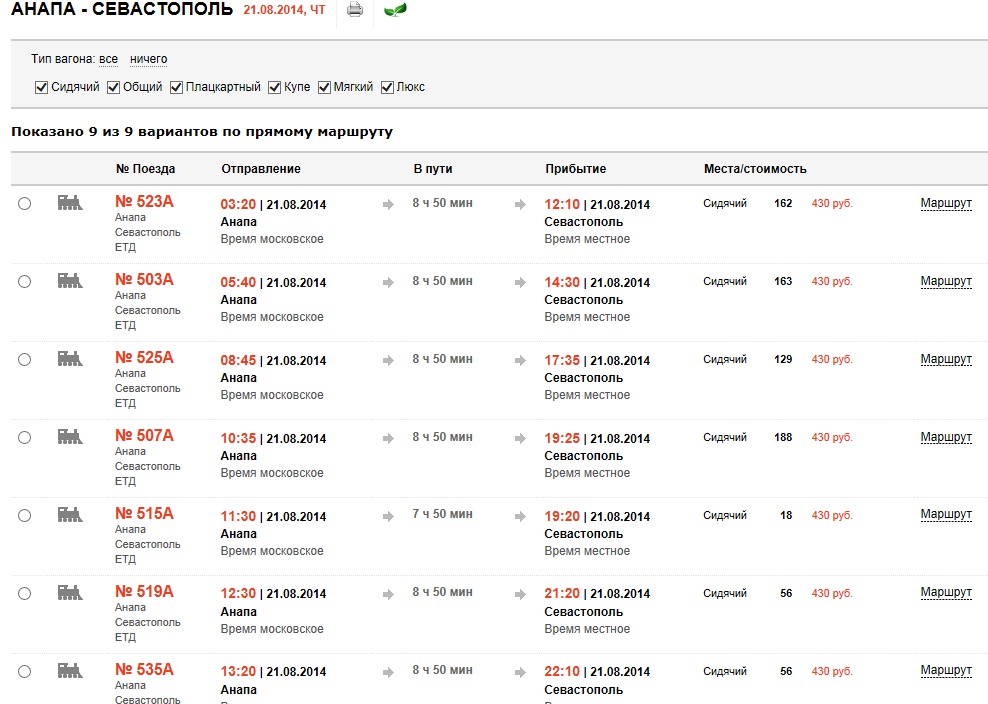Image resolution: width=988 pixels, height=704 pixels.
Task: Click train icon for № 523А
Action: (x=70, y=203)
